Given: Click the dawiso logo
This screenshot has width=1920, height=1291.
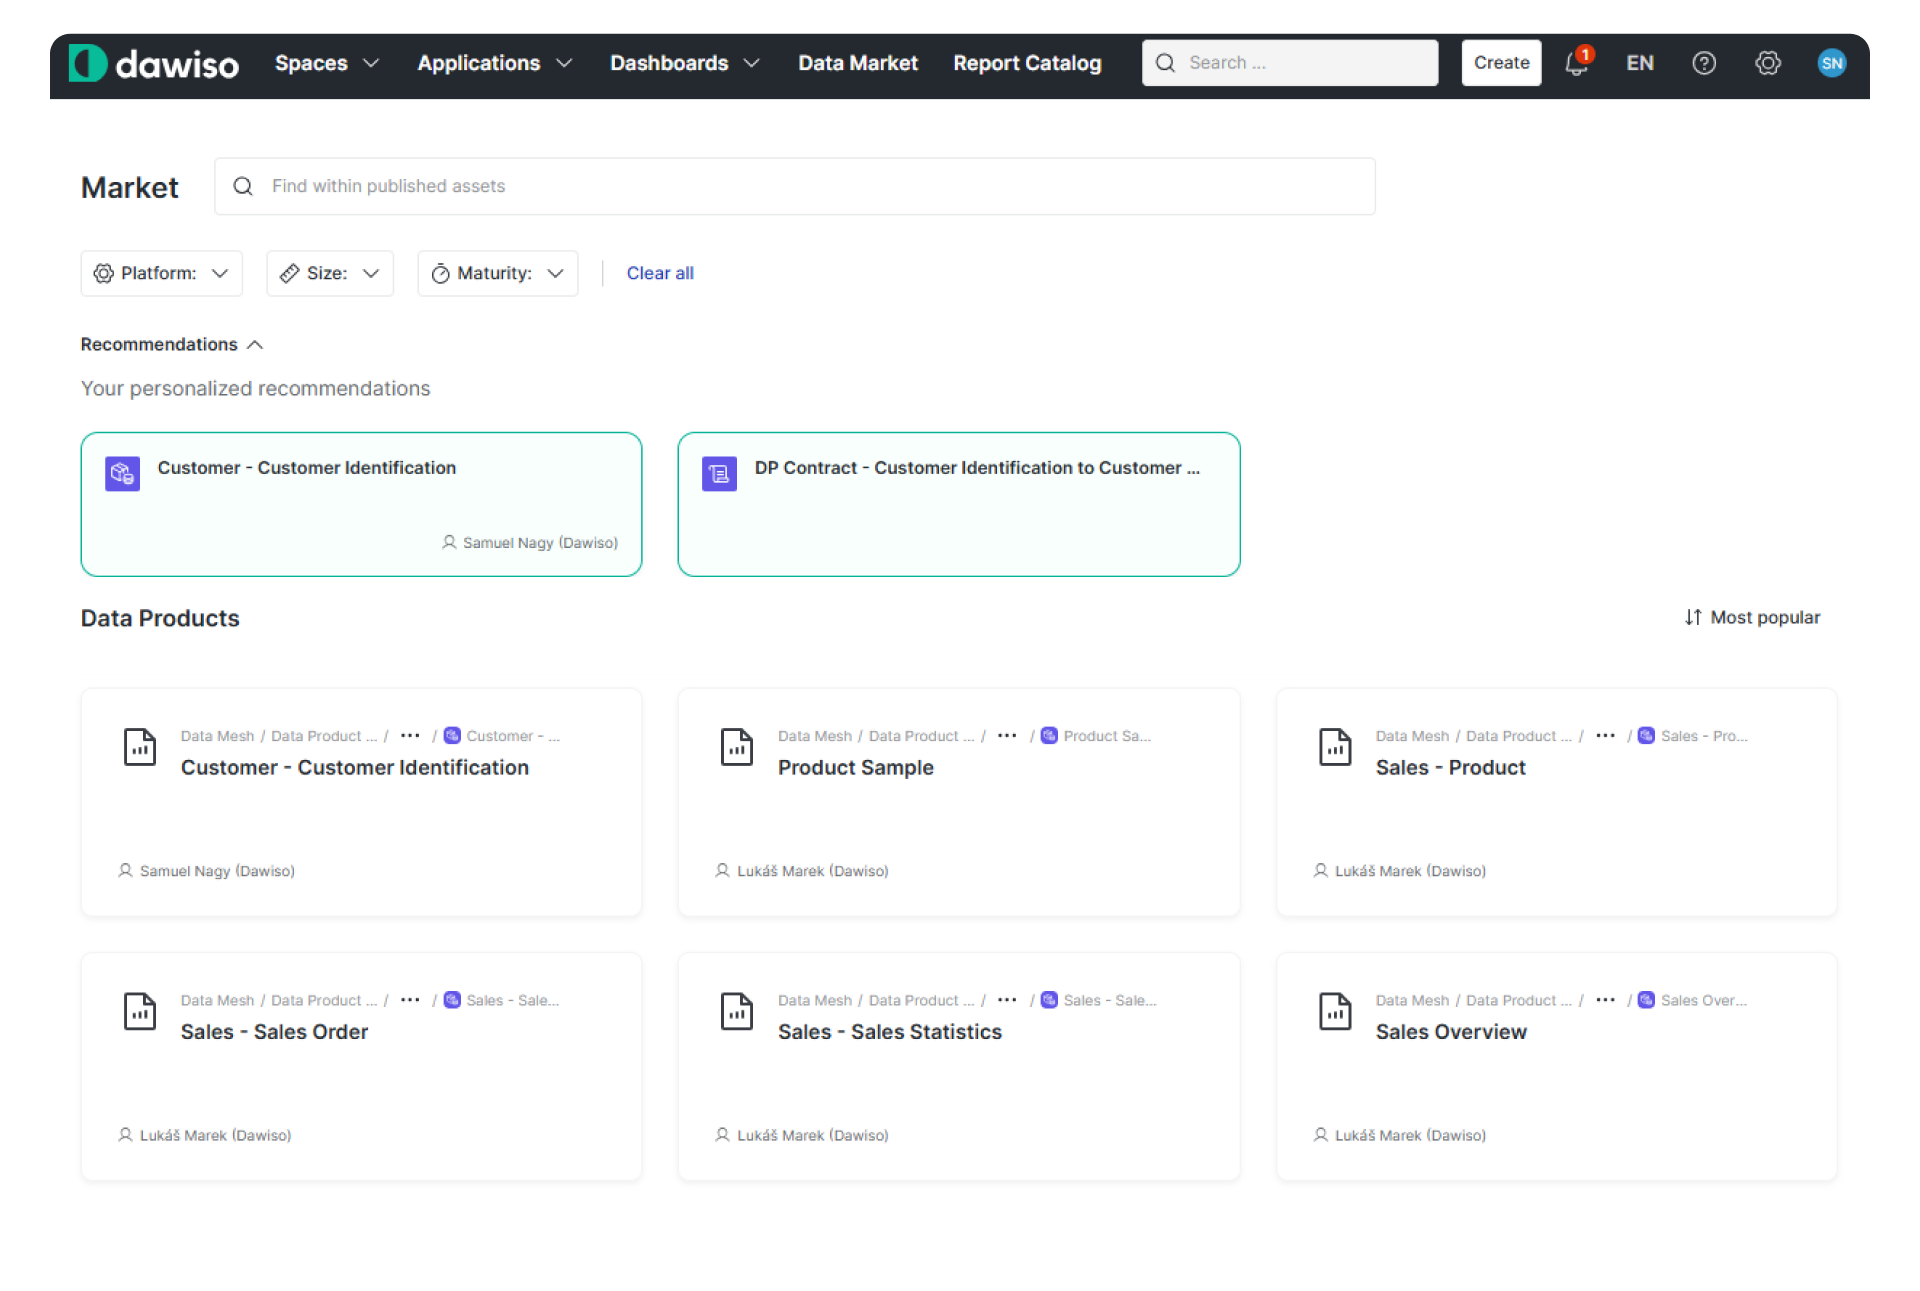Looking at the screenshot, I should 152,63.
